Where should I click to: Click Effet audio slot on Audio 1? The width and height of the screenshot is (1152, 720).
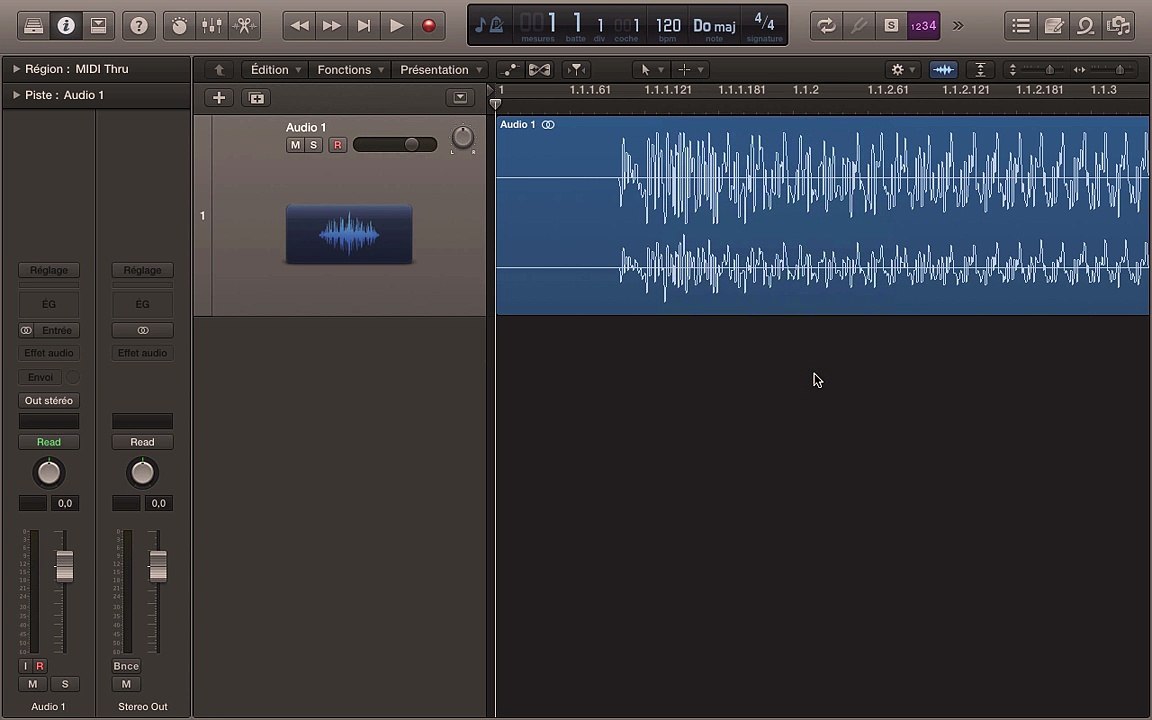(48, 353)
